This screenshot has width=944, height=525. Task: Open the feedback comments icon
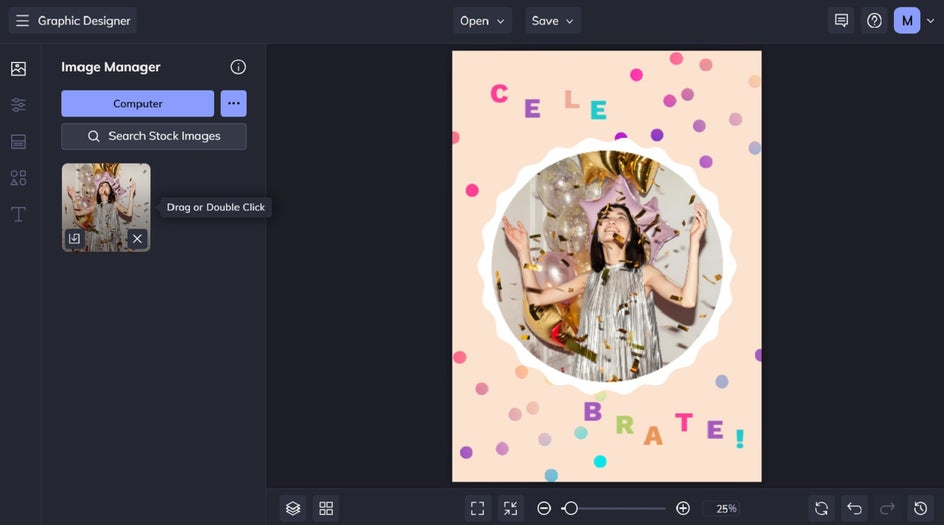pyautogui.click(x=841, y=20)
